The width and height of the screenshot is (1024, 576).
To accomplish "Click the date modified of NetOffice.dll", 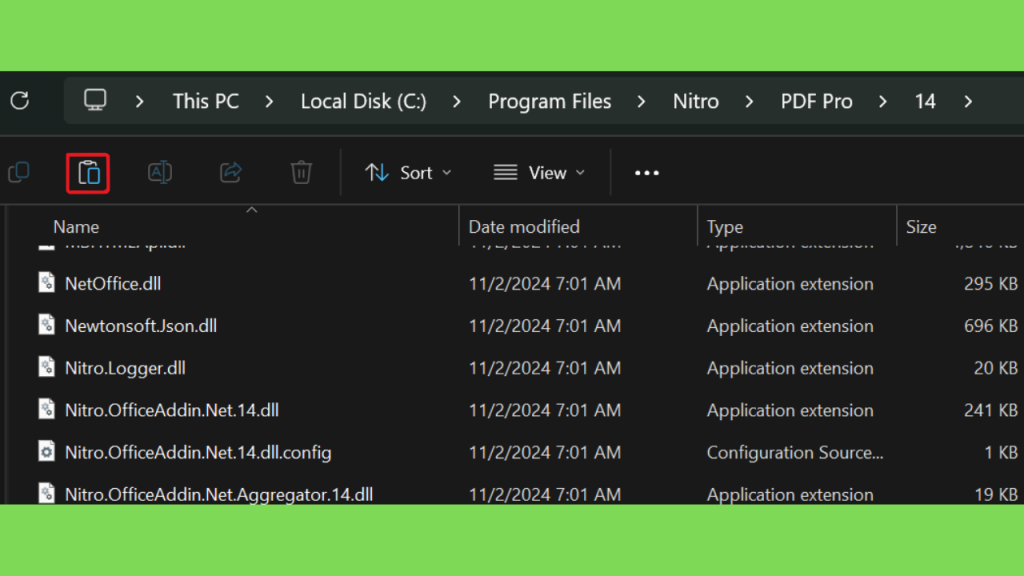I will pos(545,283).
